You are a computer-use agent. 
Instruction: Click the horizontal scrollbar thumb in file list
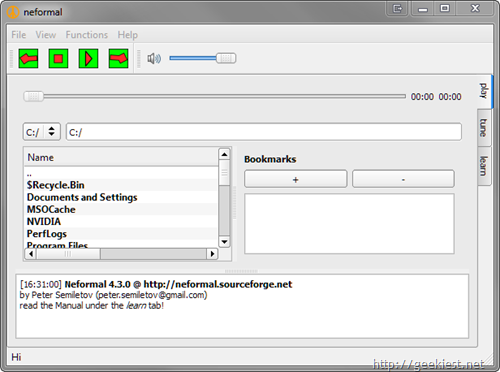(x=68, y=254)
